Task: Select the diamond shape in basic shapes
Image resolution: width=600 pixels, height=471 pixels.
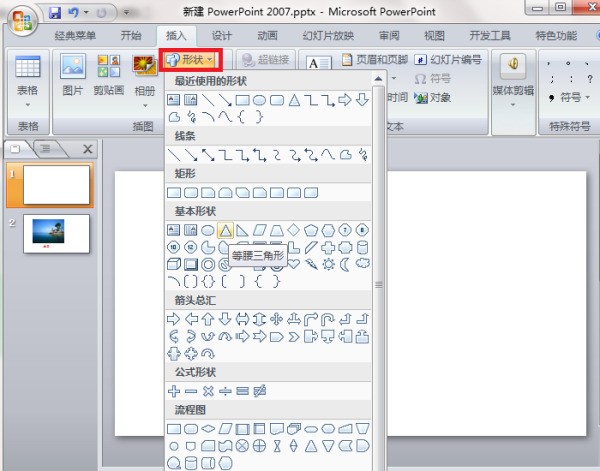Action: pyautogui.click(x=293, y=231)
